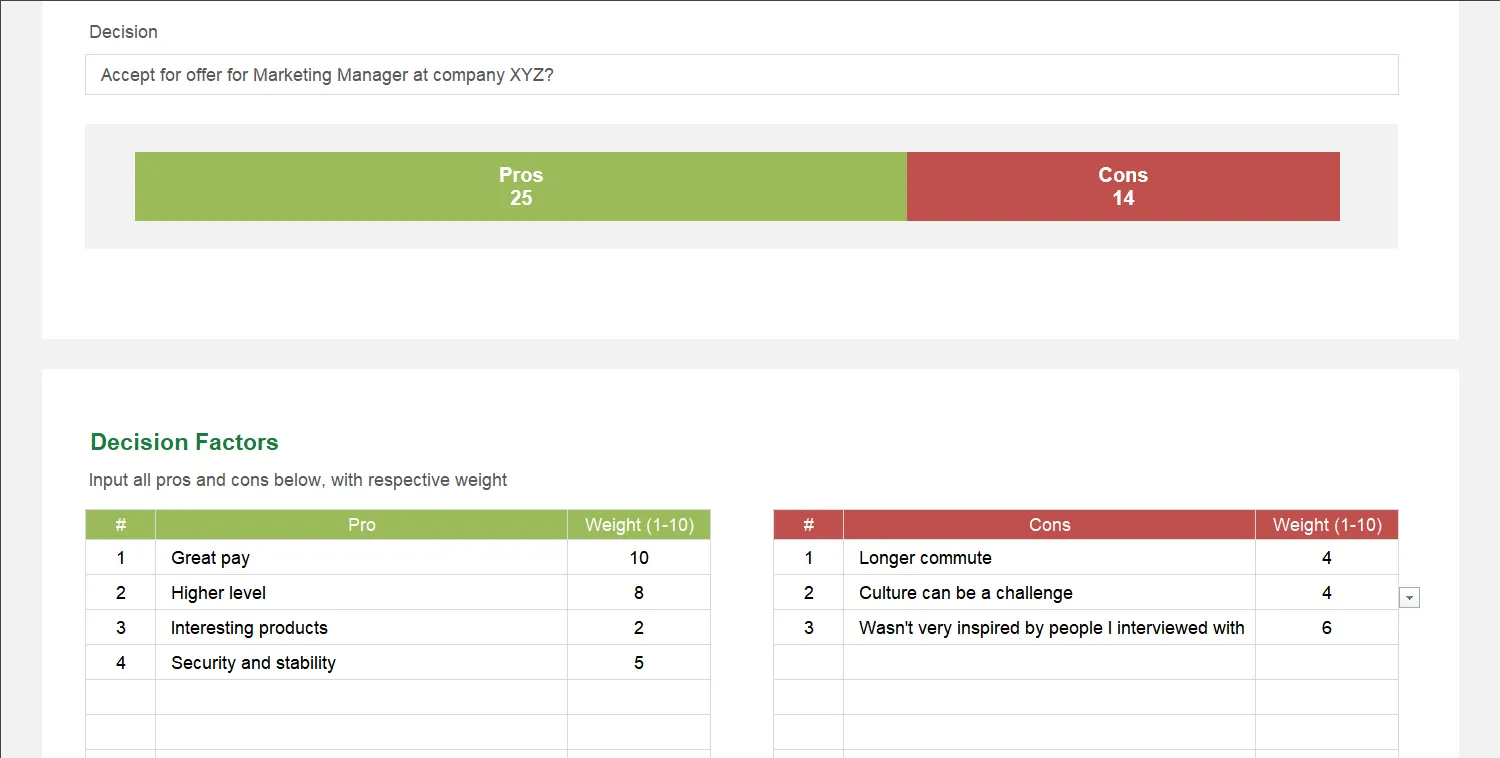Click the Decision input field
Screen dimensions: 1500x758
740,74
